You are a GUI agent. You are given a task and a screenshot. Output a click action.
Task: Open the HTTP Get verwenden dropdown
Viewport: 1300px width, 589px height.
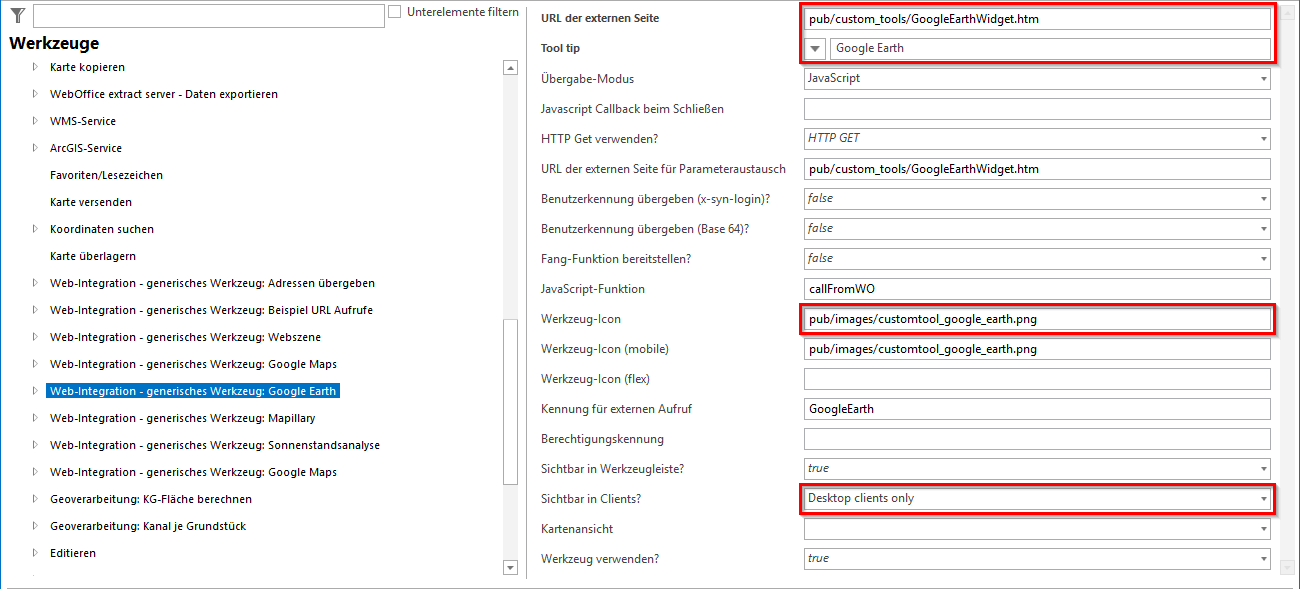coord(1264,139)
